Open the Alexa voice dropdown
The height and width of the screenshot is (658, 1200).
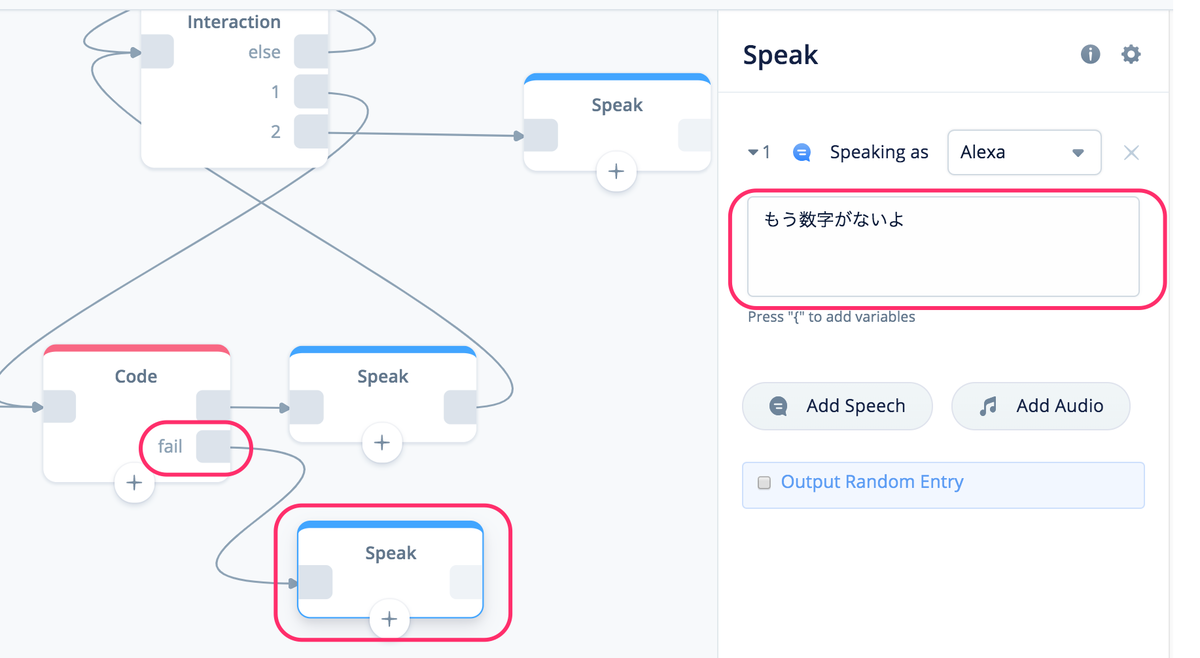(1024, 153)
